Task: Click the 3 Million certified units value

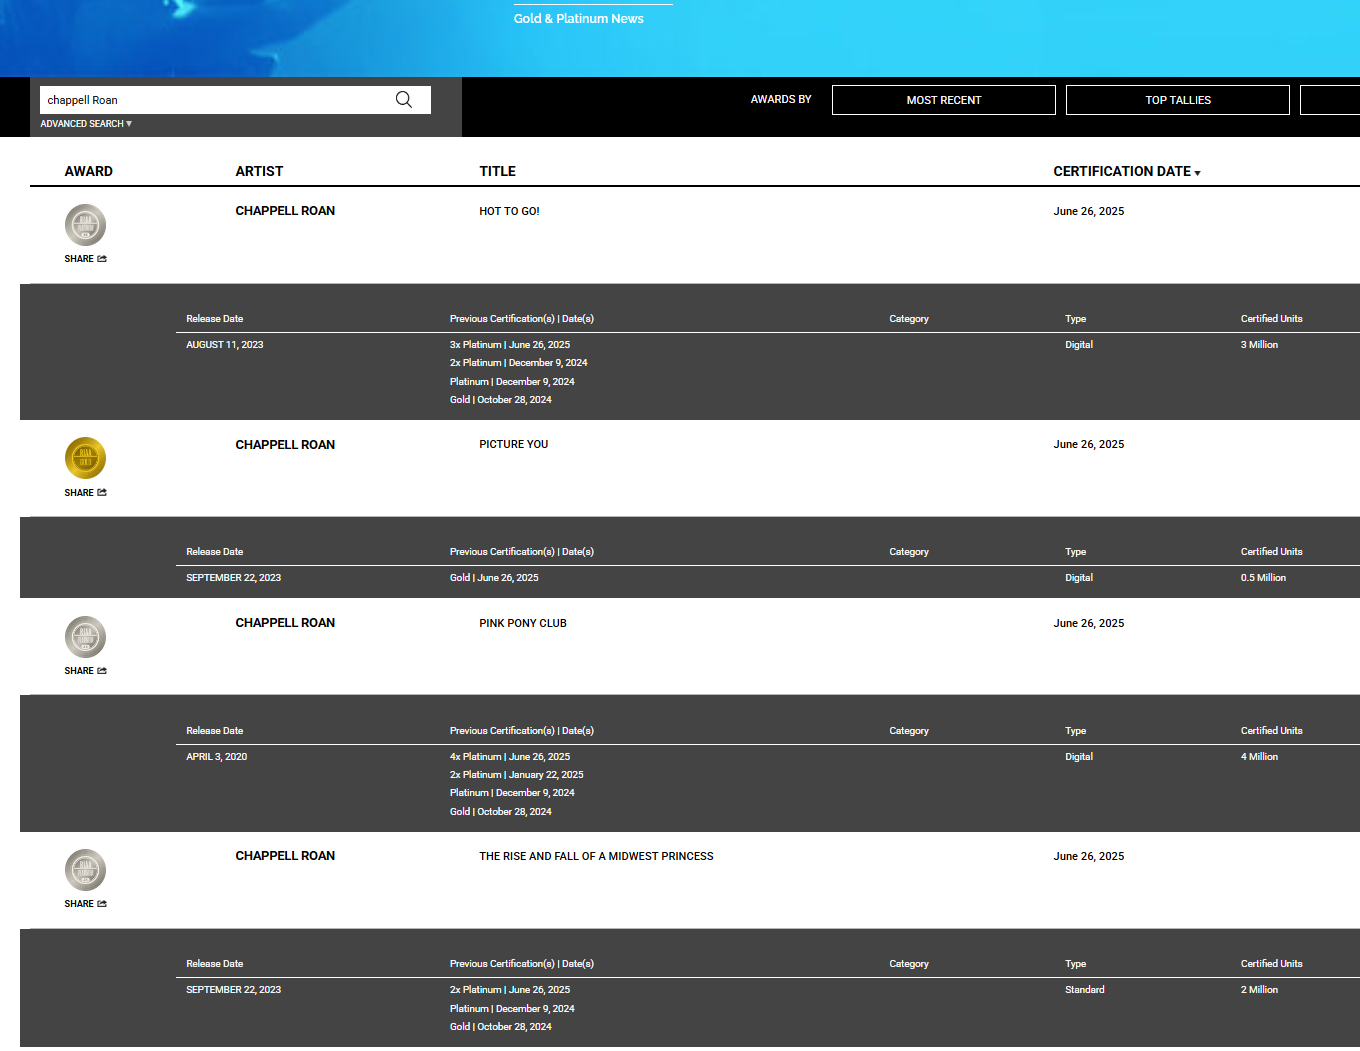Action: tap(1259, 345)
